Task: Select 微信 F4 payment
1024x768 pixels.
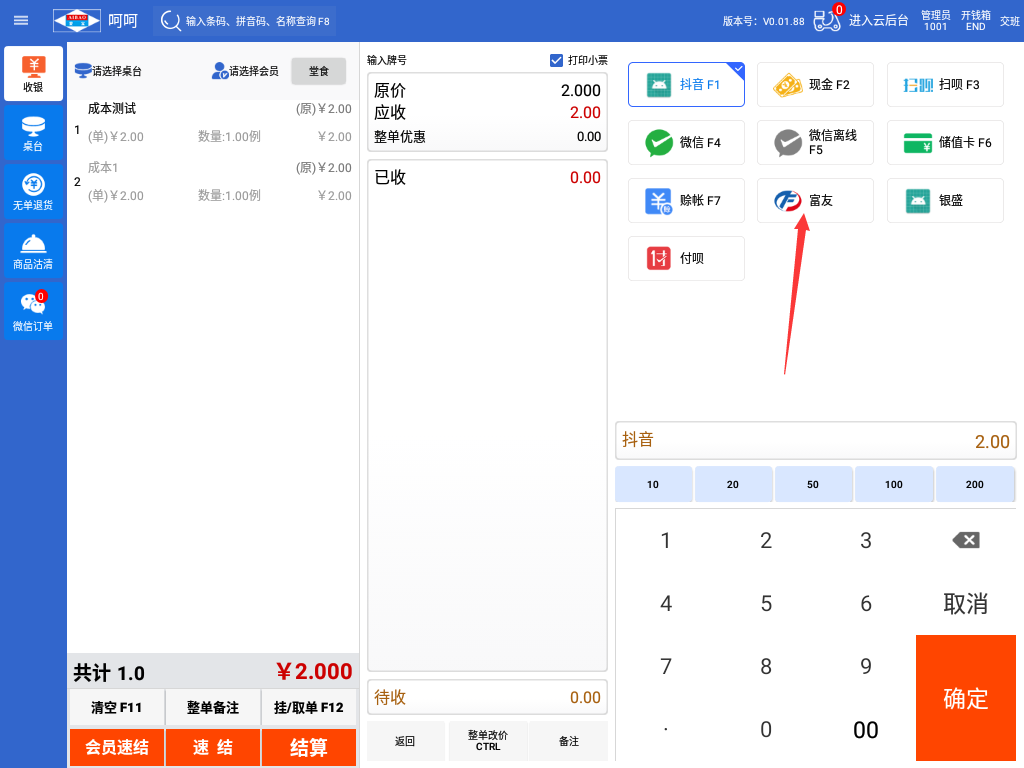Action: [x=686, y=142]
